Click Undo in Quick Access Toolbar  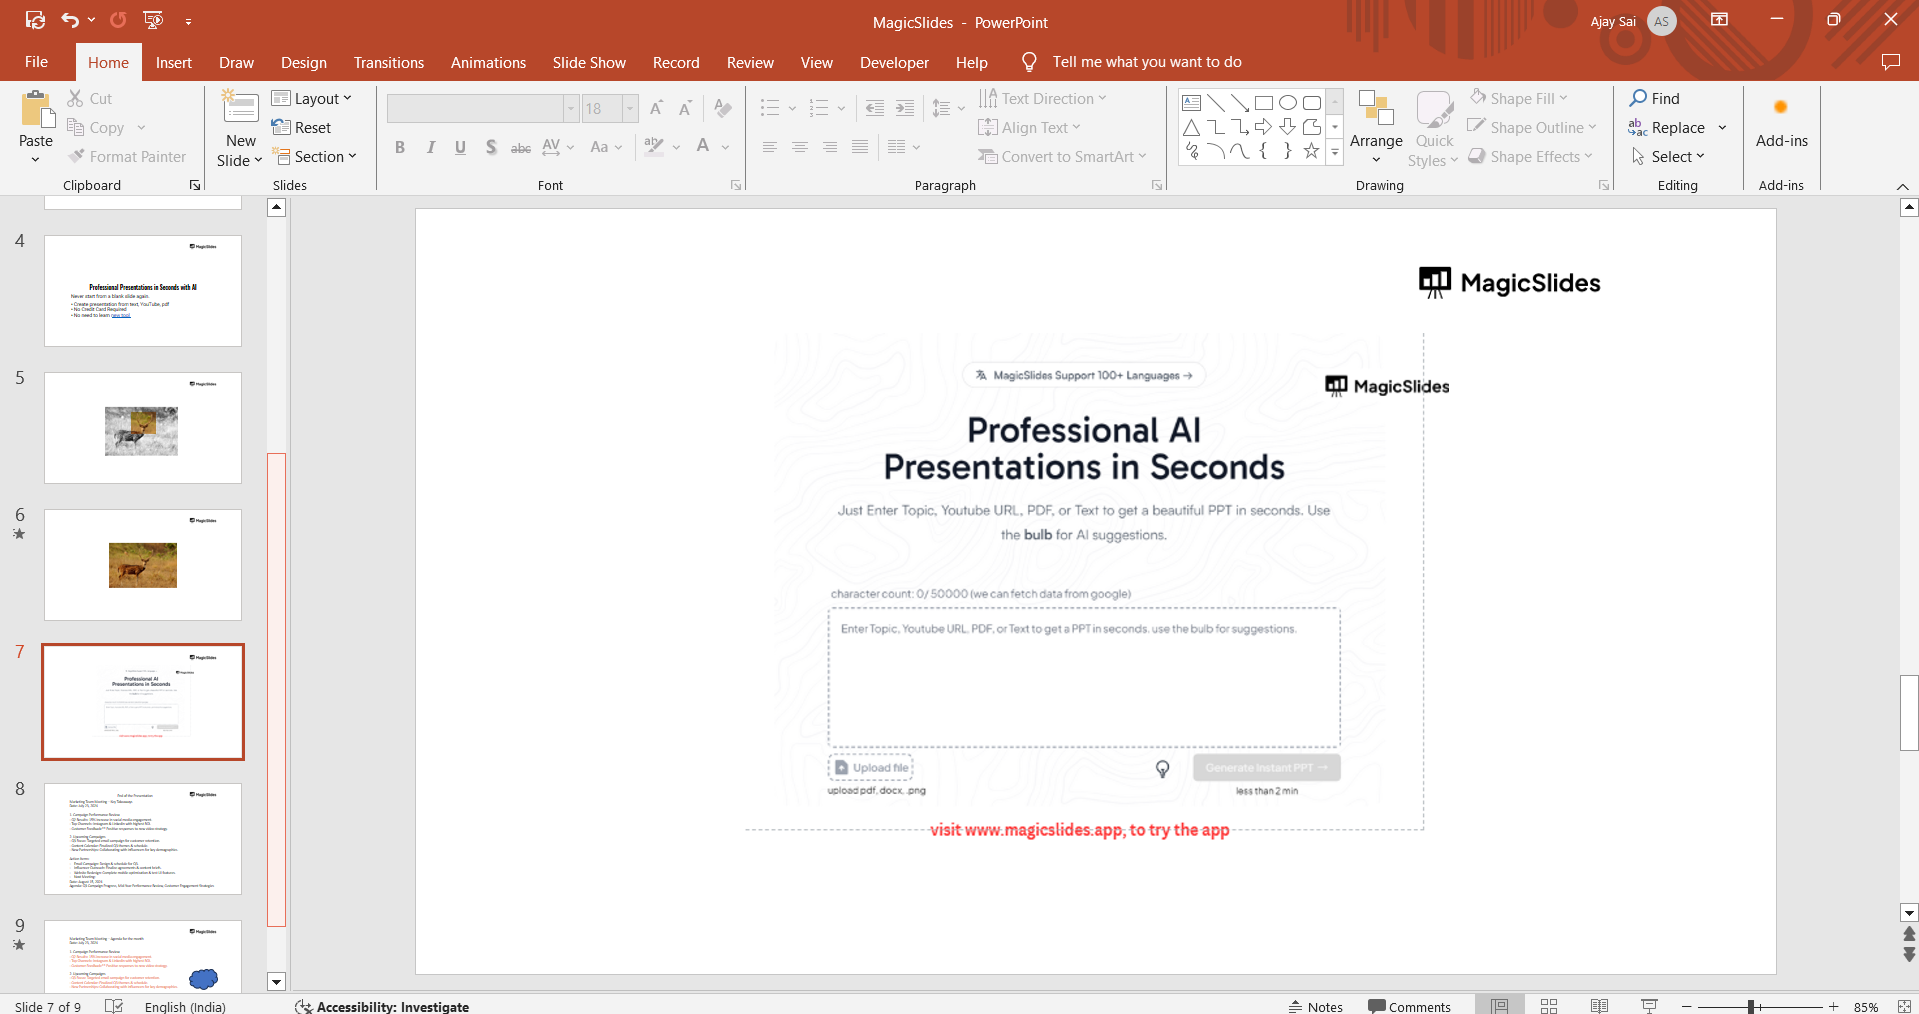69,20
